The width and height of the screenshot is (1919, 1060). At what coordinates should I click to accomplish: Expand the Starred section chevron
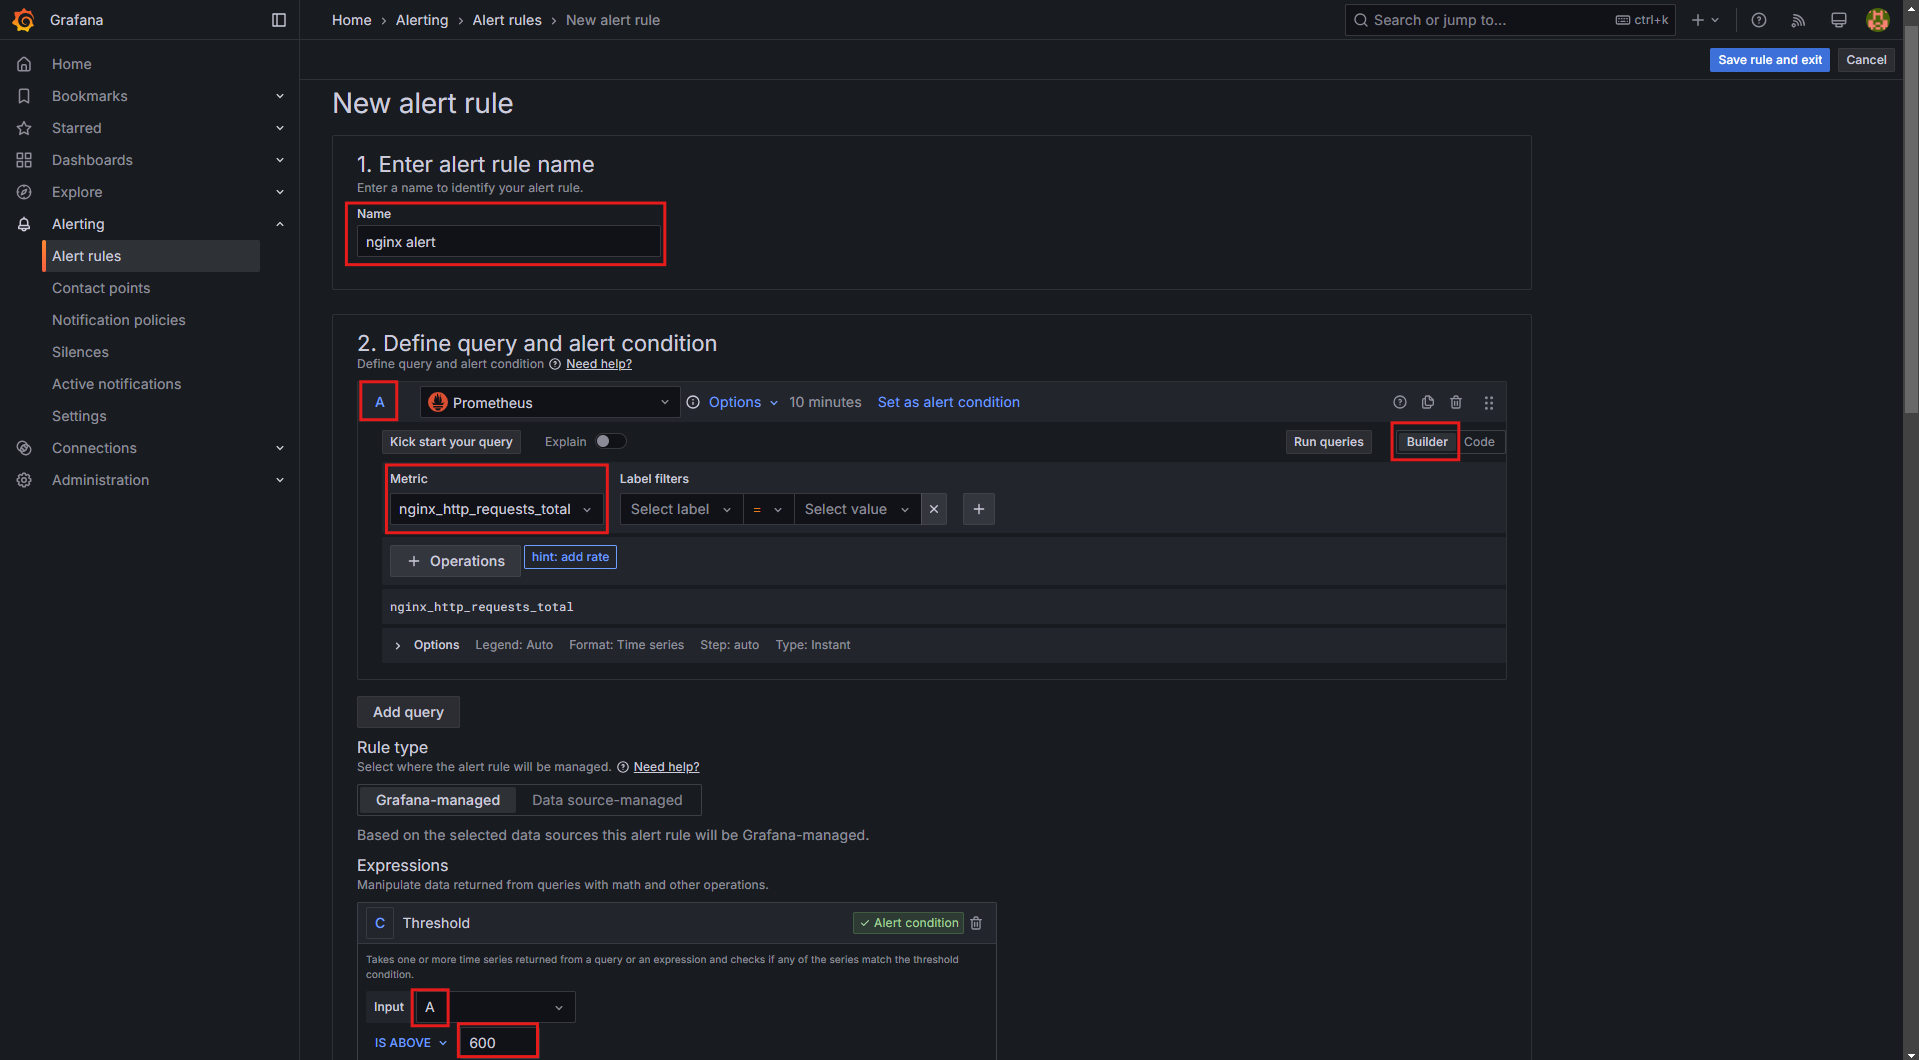[x=280, y=128]
